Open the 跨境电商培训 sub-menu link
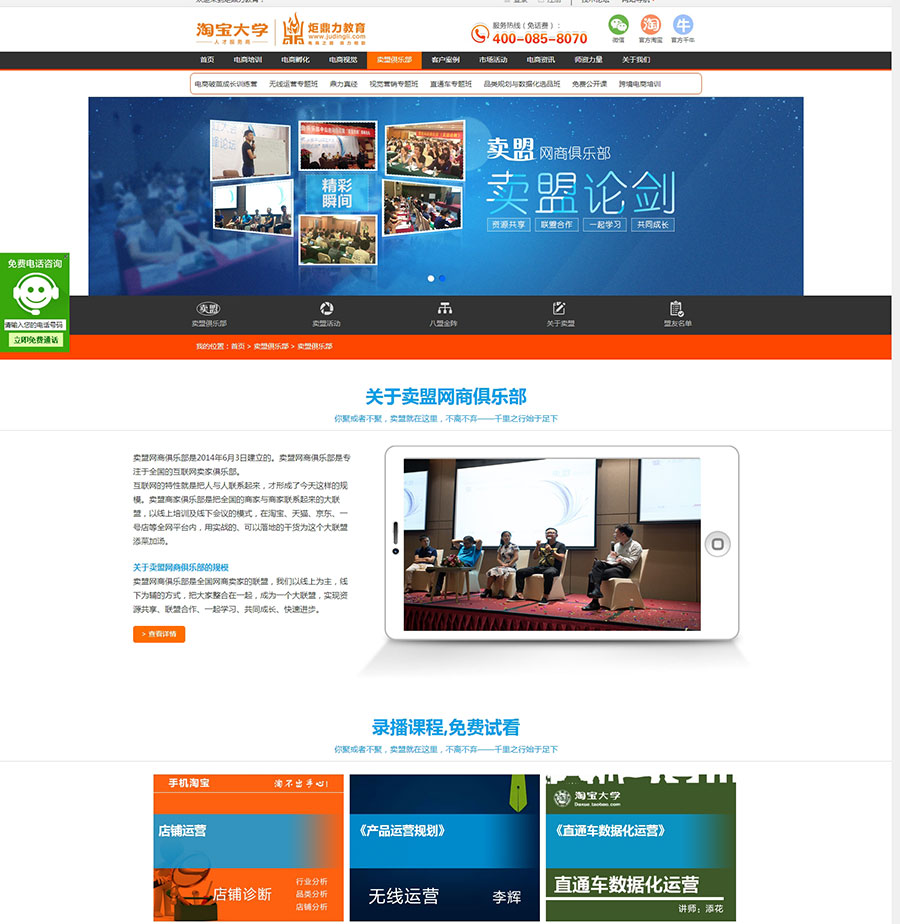 point(639,84)
